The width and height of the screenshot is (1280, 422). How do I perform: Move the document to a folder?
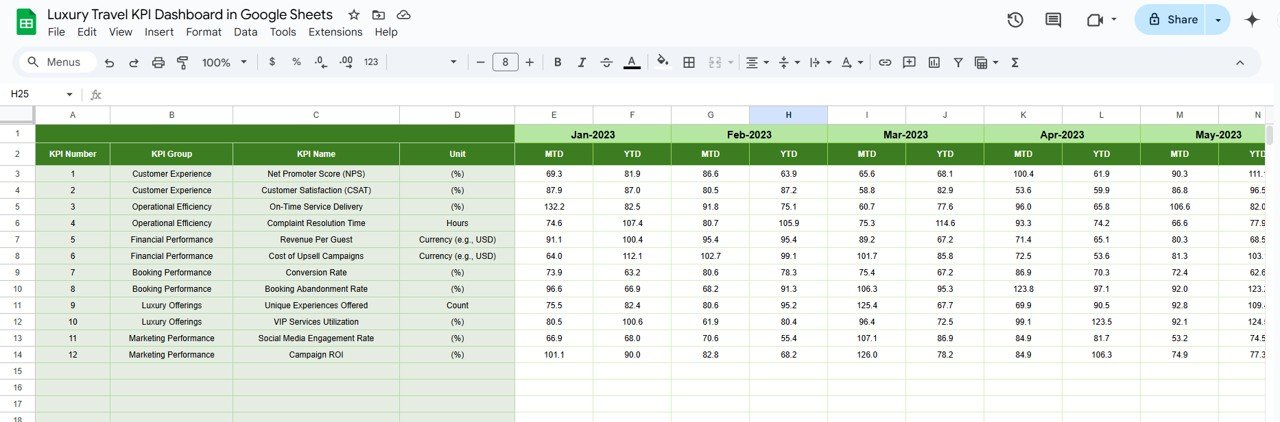[x=378, y=16]
